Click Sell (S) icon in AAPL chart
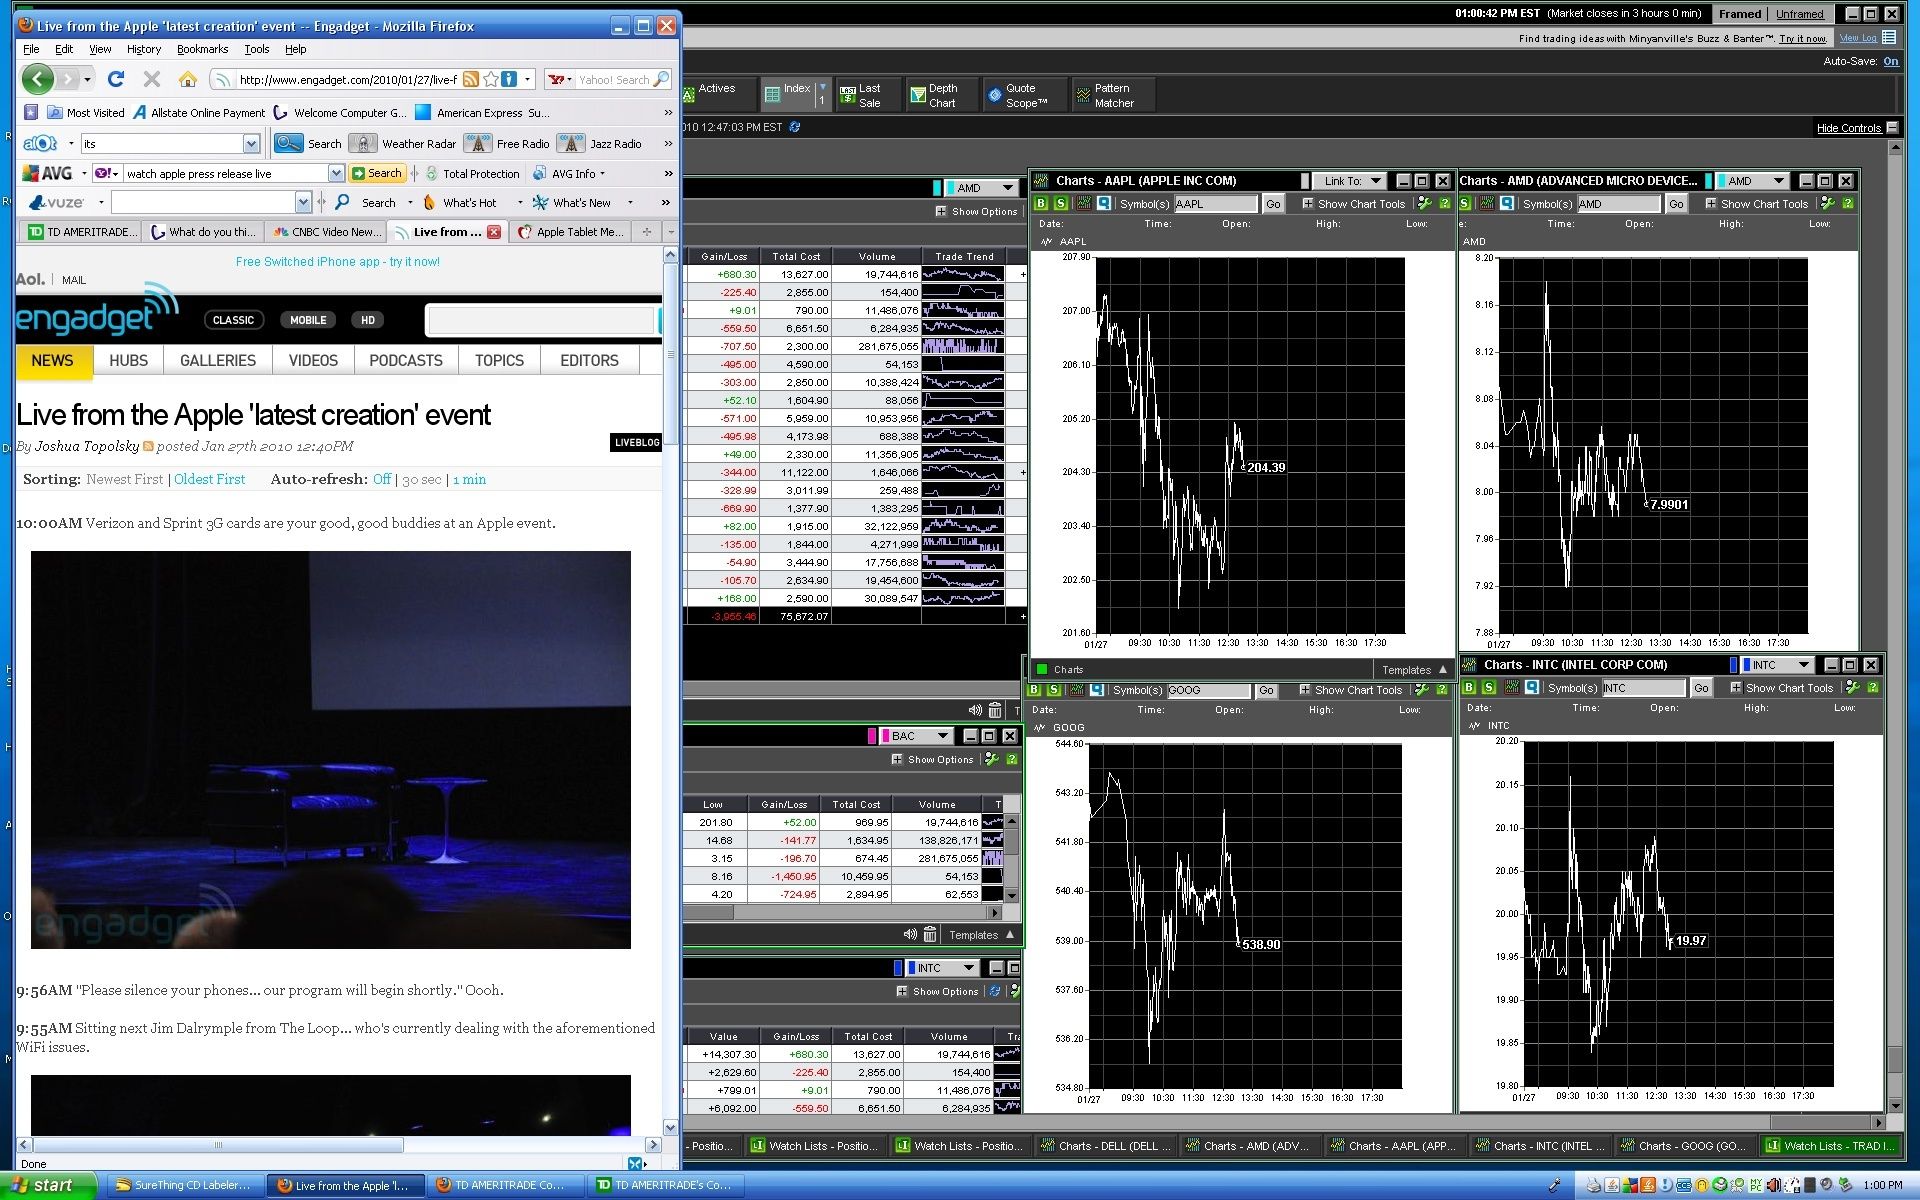The width and height of the screenshot is (1920, 1200). click(1060, 204)
